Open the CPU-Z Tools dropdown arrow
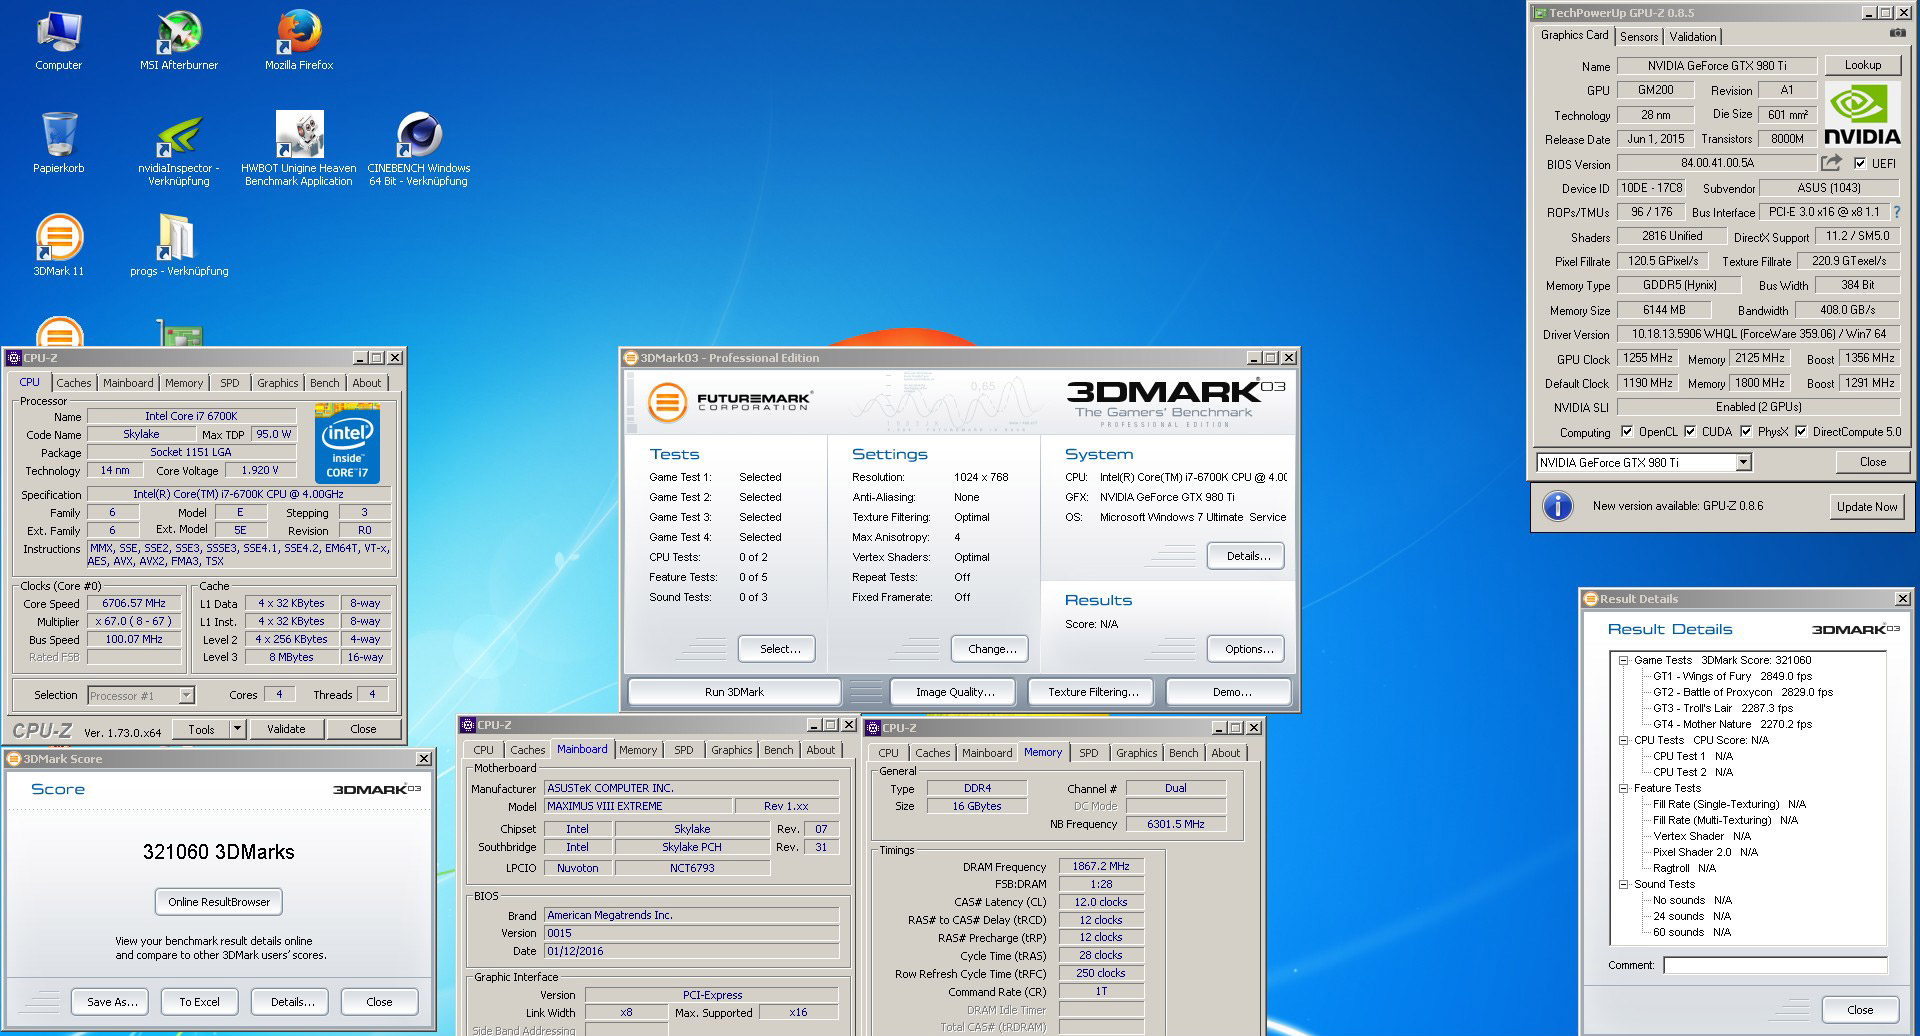 coord(238,729)
